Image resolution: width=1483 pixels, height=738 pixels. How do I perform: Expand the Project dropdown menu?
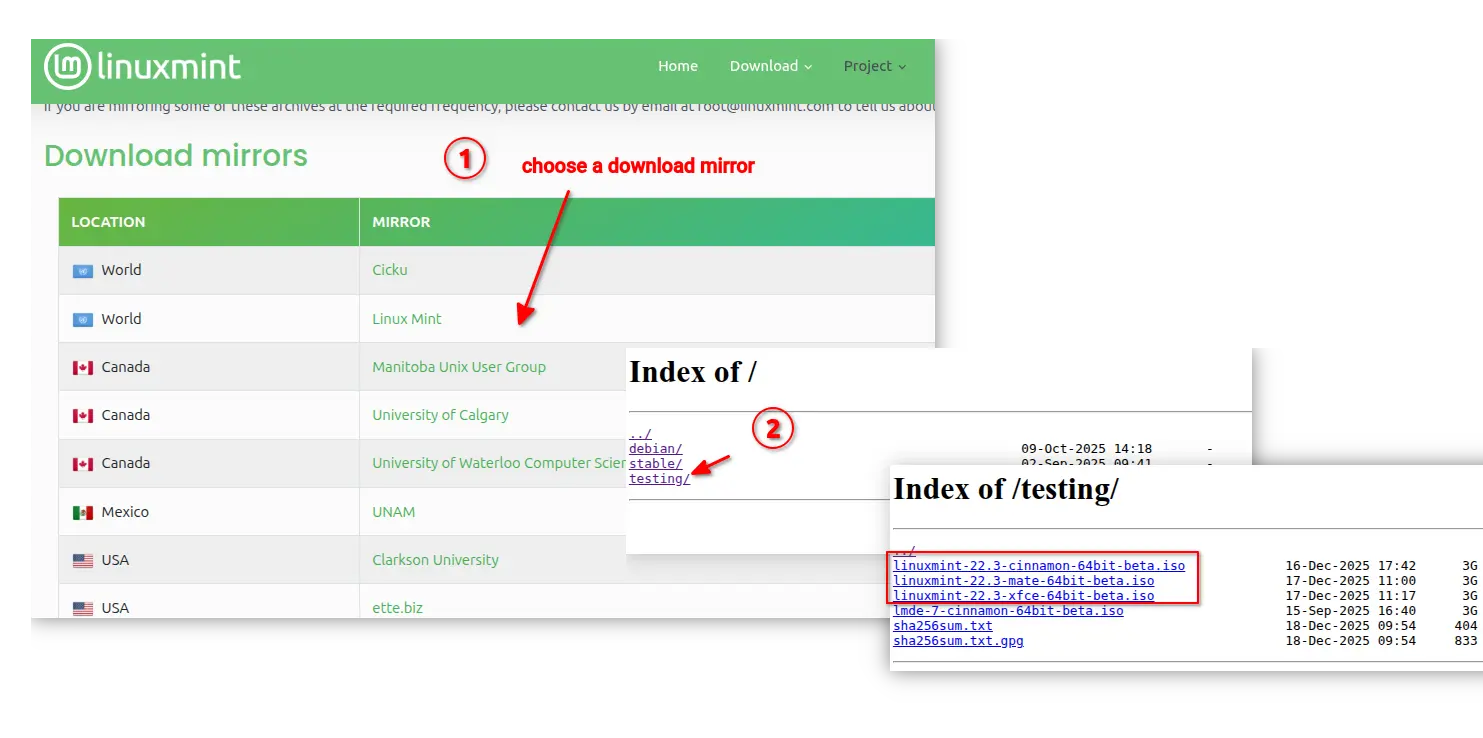[874, 66]
